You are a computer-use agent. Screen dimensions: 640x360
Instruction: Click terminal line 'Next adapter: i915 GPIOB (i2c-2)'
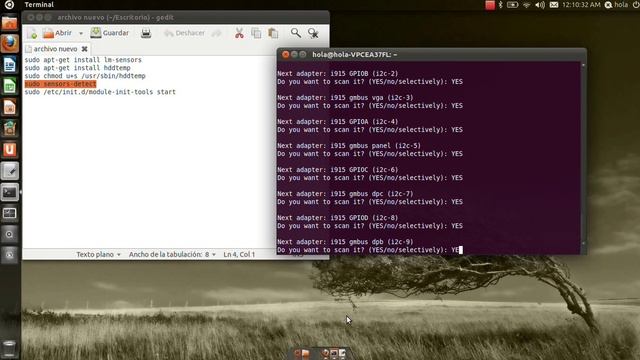coord(338,73)
